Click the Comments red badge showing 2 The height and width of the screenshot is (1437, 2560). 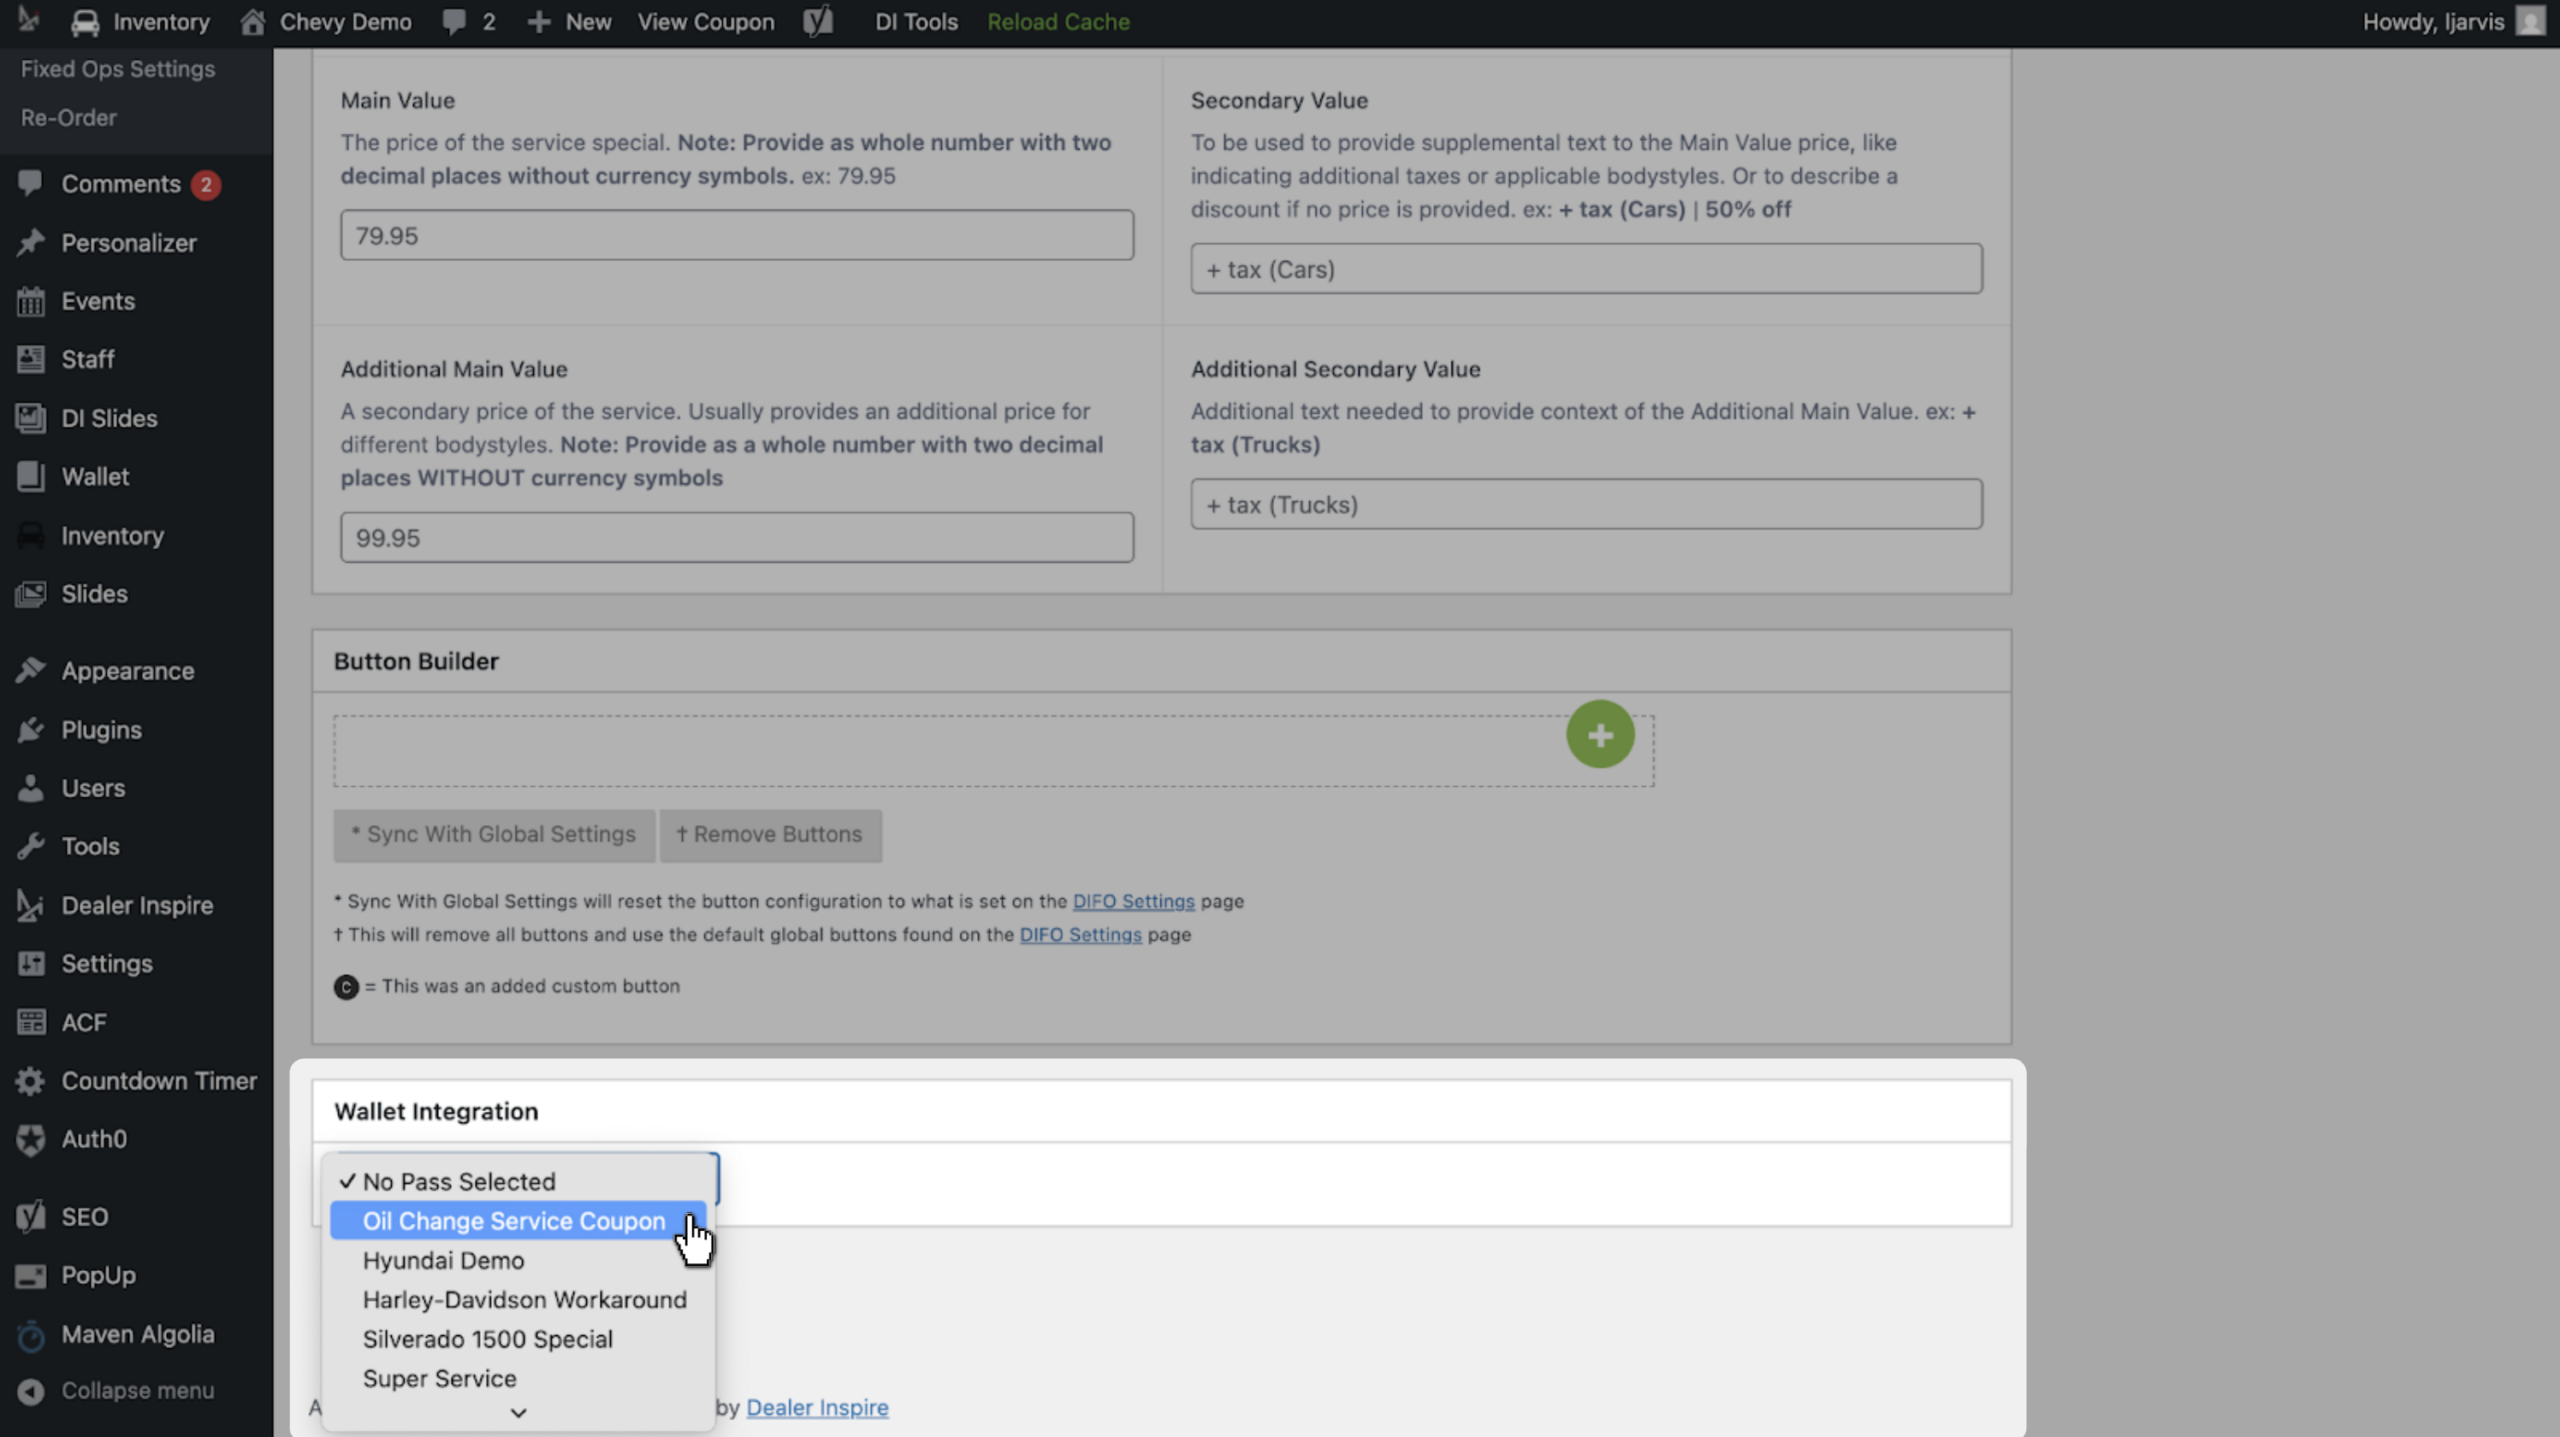pos(206,184)
